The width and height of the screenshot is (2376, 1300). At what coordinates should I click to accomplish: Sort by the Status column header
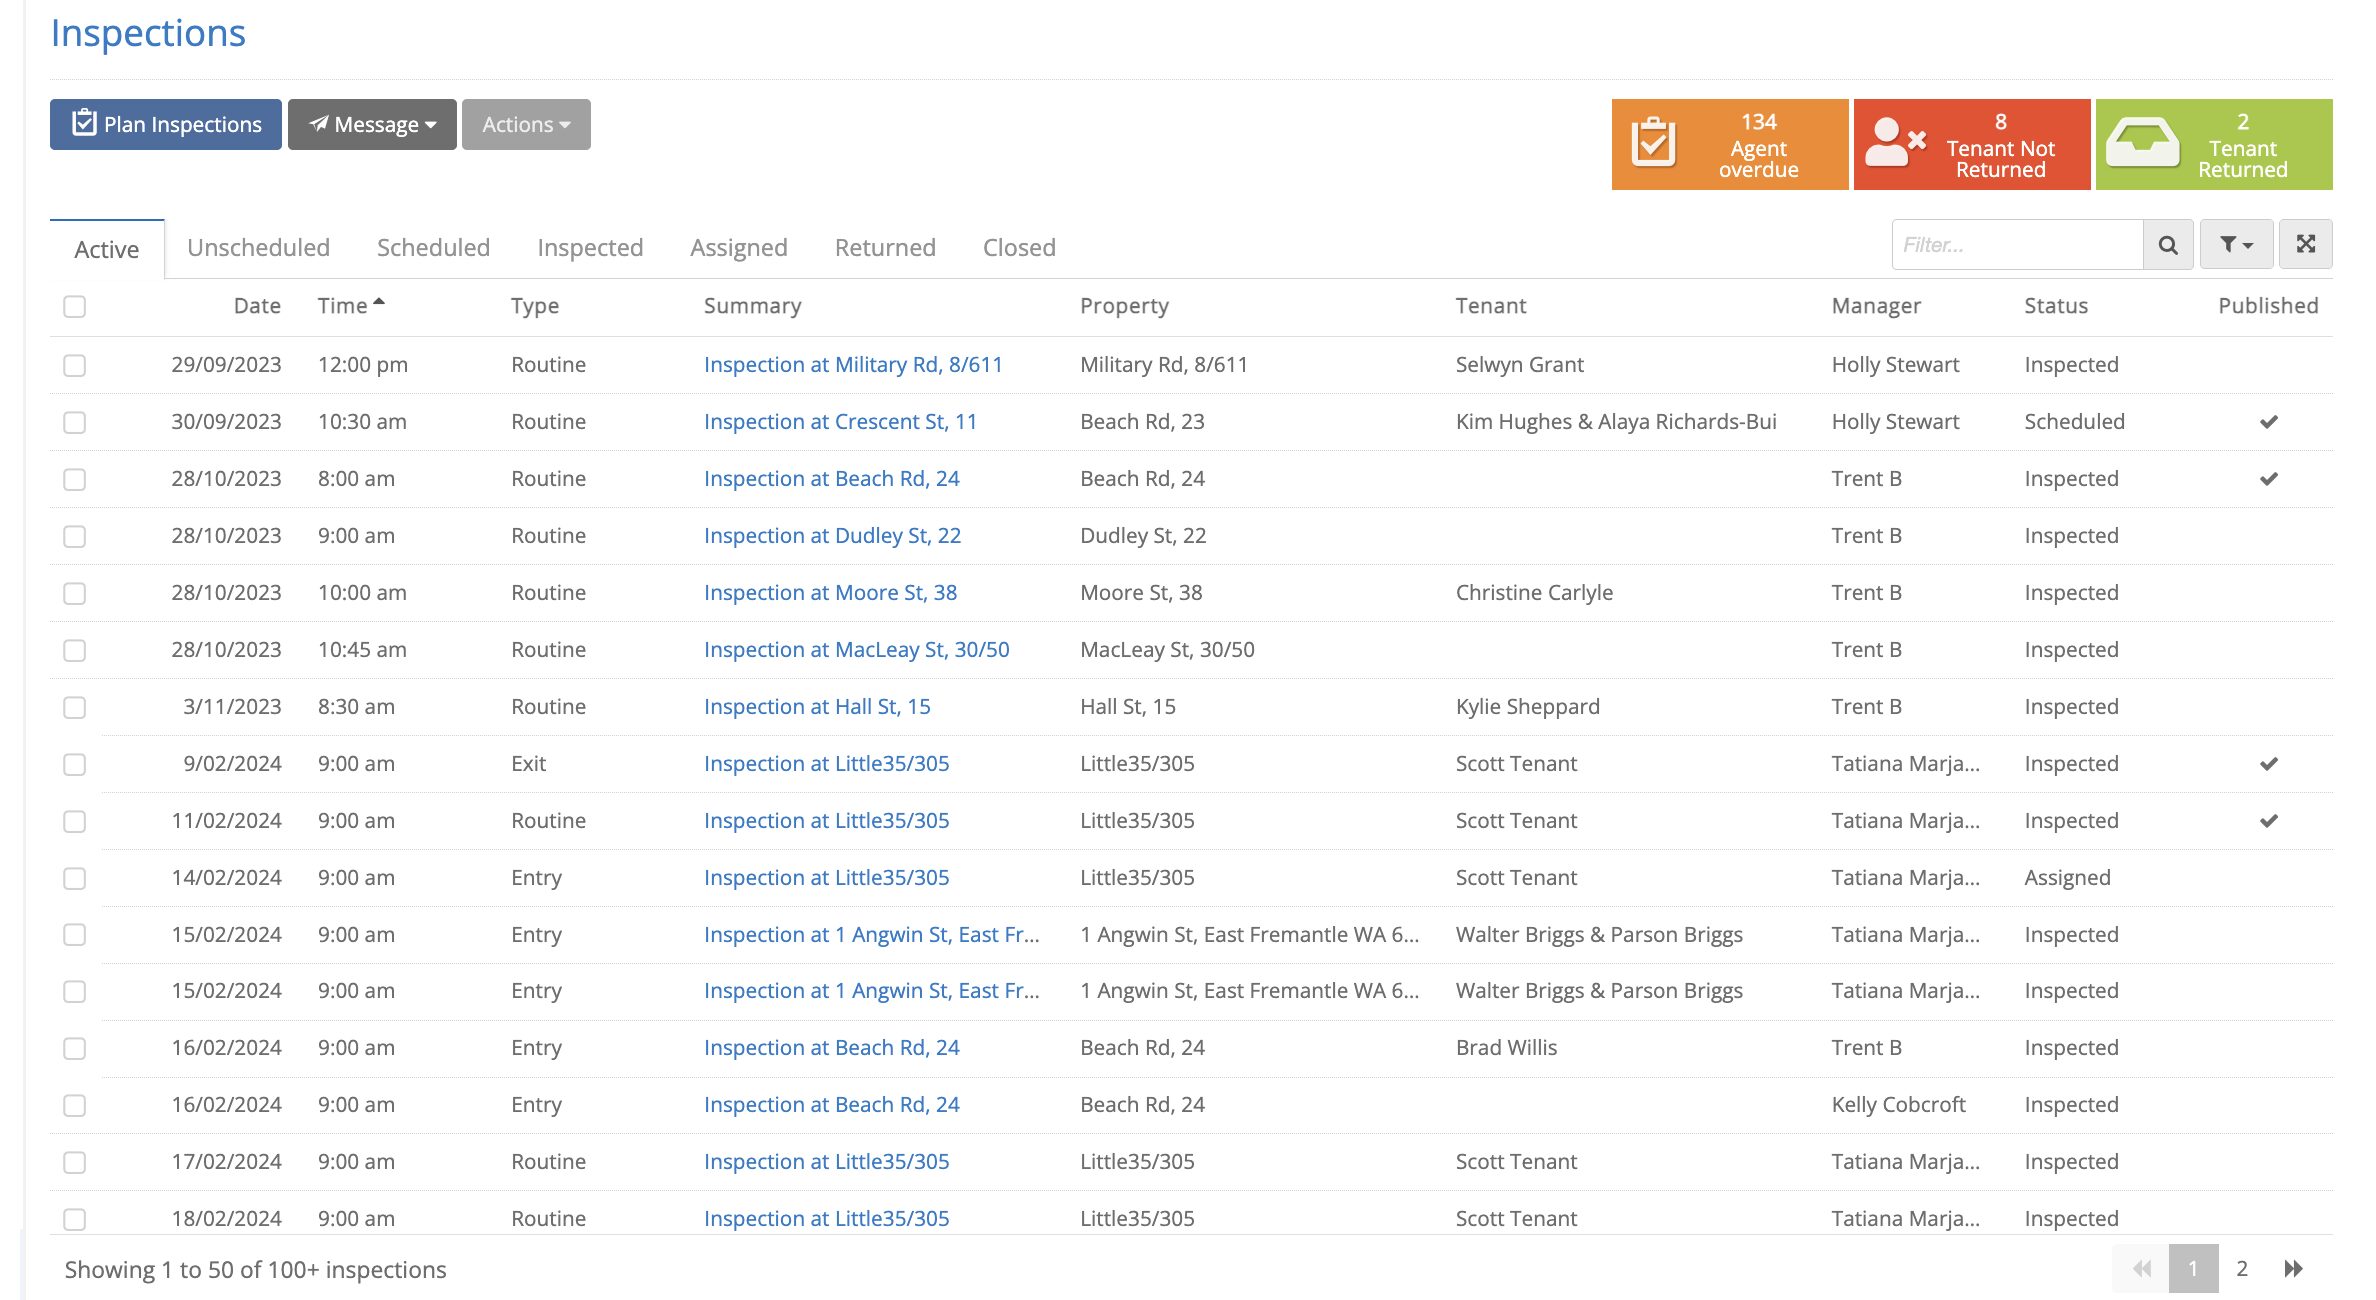point(2056,306)
